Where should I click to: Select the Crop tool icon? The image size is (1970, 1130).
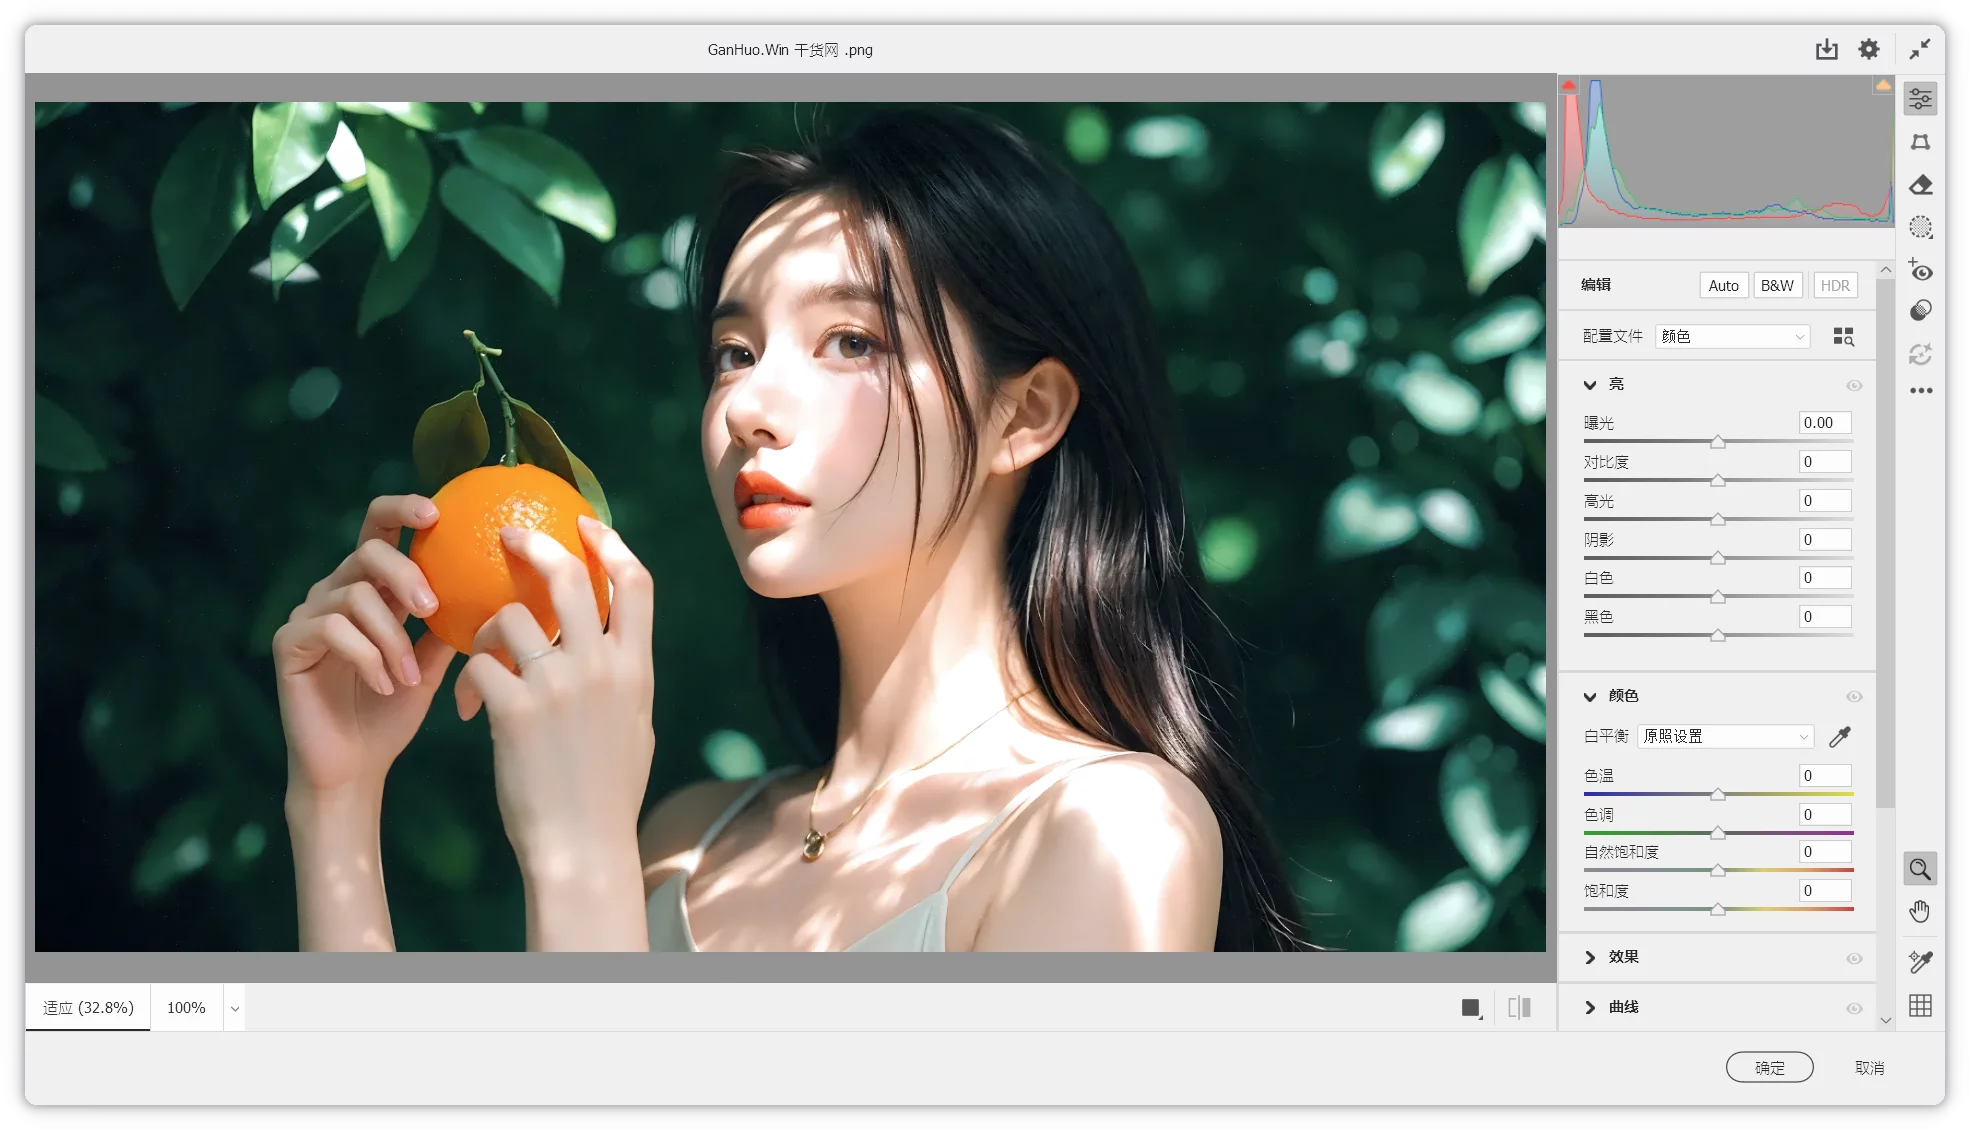point(1920,142)
